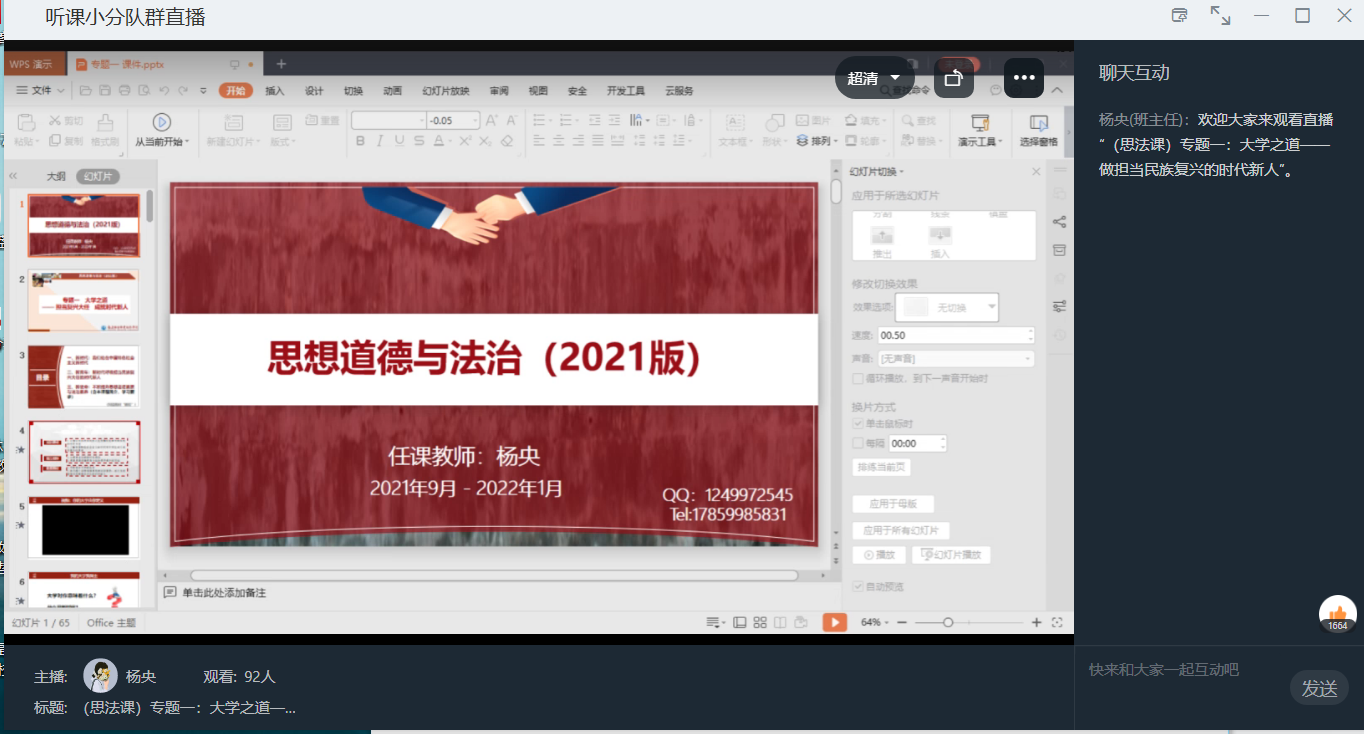Select slide 3 thumbnail in the slide panel

tap(84, 377)
